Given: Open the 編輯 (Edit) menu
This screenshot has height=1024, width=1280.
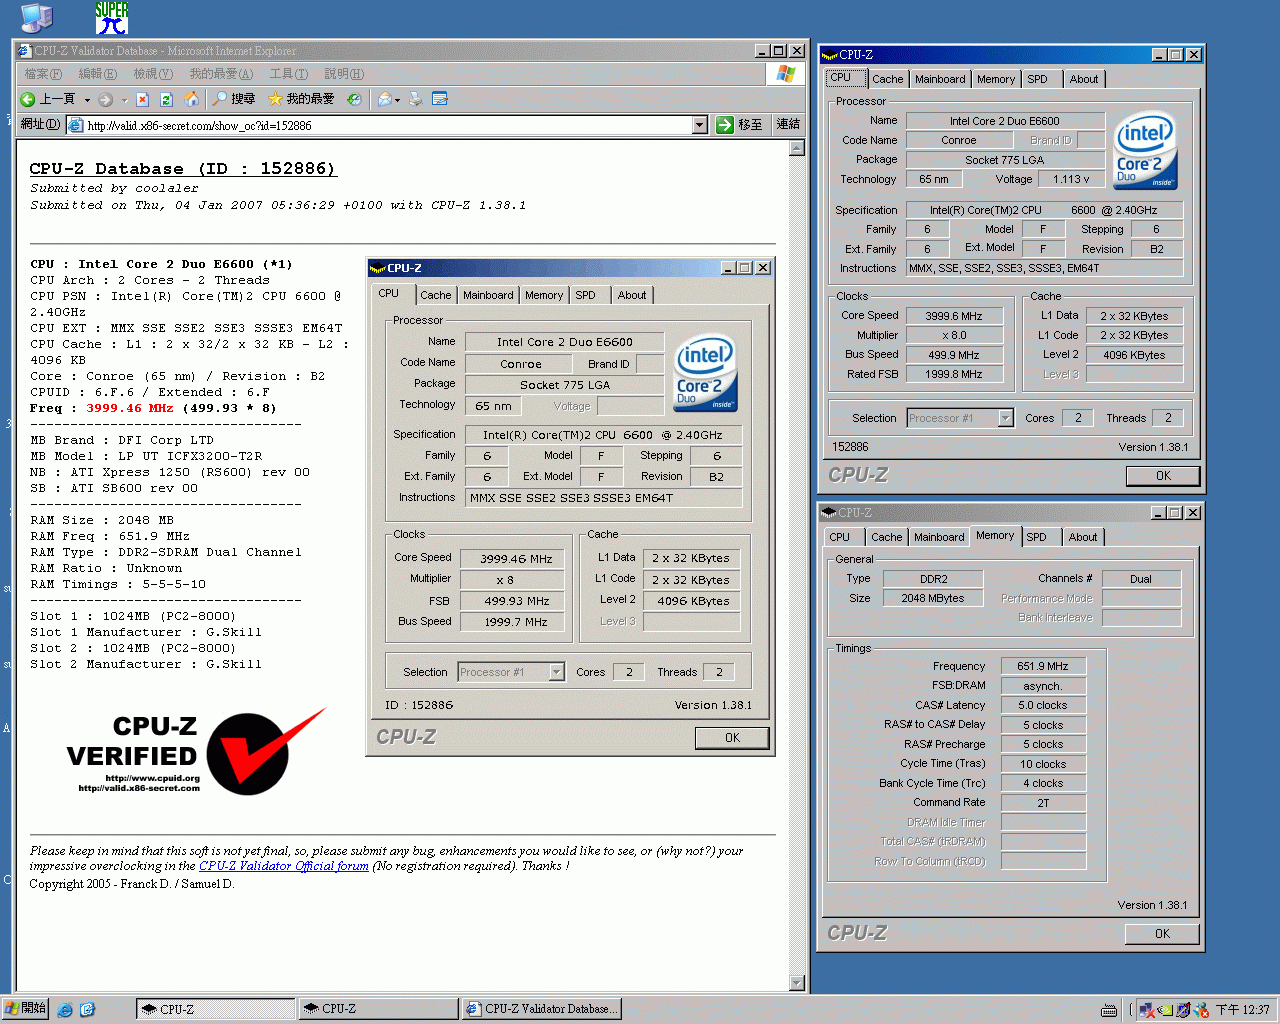Looking at the screenshot, I should coord(97,74).
